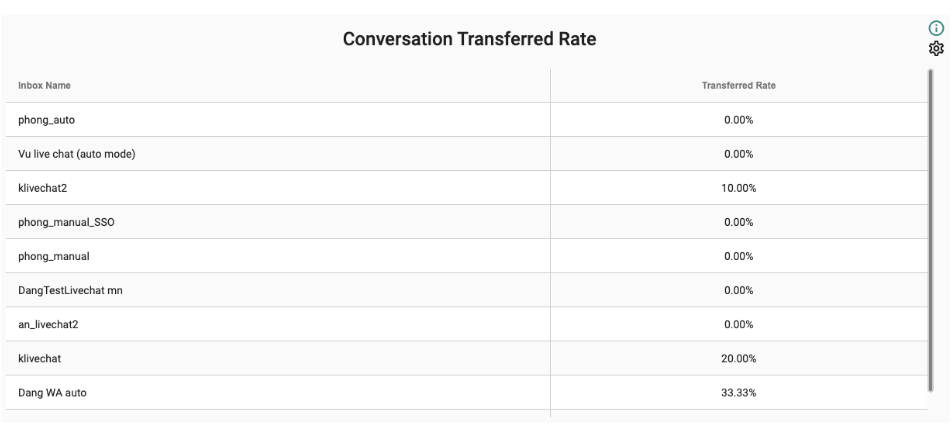Viewport: 952px width, 432px height.
Task: Select the klivechat inbox row
Action: point(466,358)
